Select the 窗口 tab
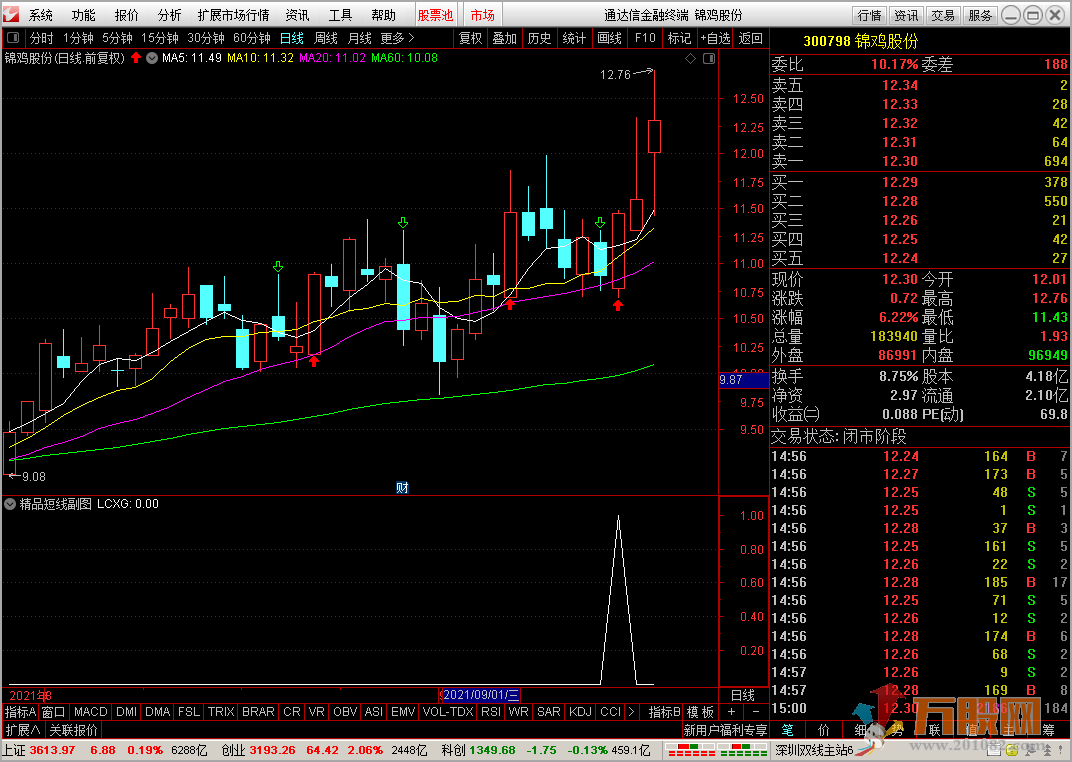Image resolution: width=1072 pixels, height=762 pixels. (x=53, y=712)
